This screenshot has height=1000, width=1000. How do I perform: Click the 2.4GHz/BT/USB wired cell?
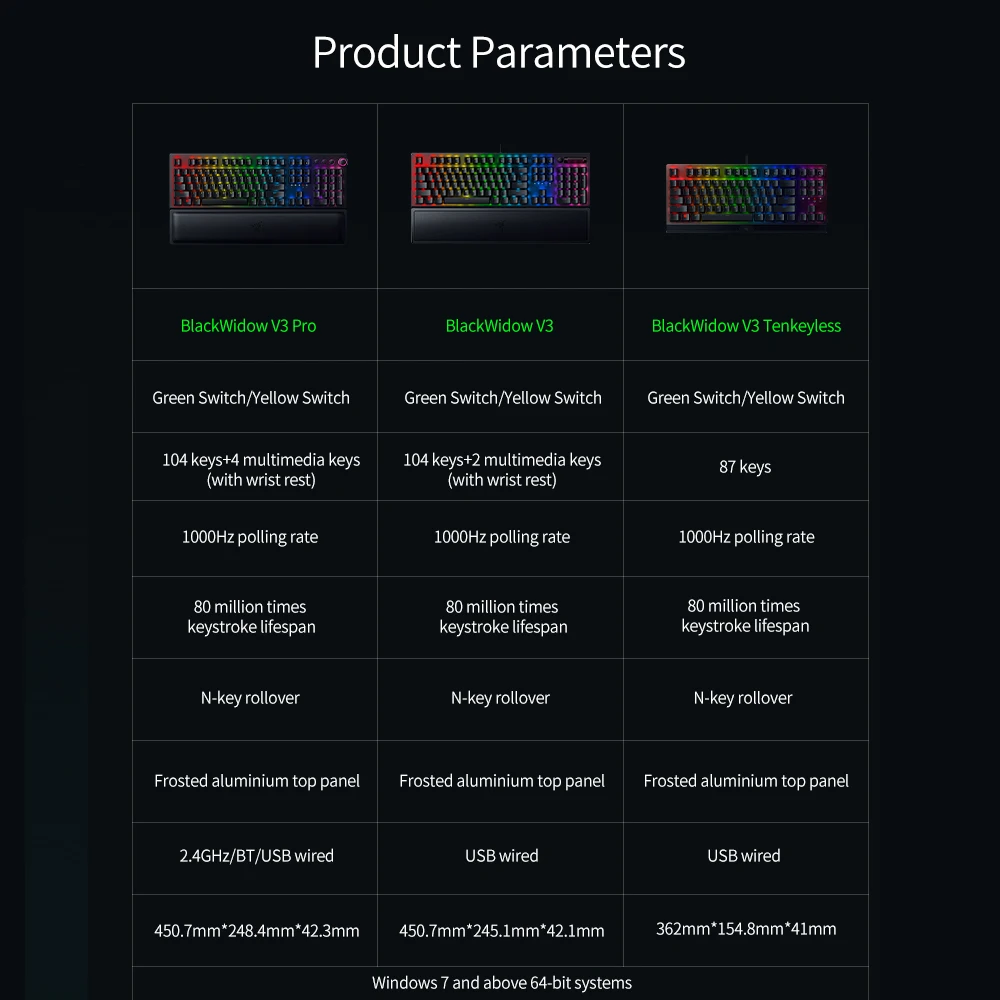(x=255, y=858)
